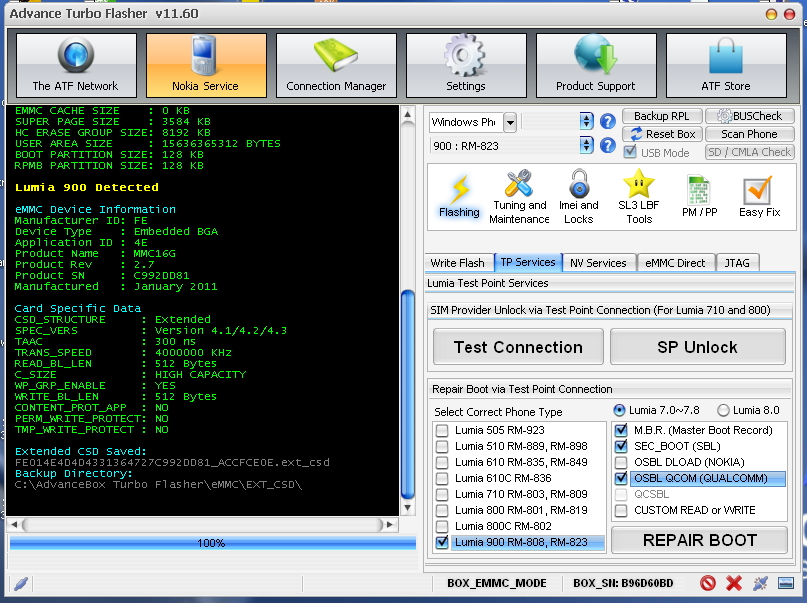The image size is (807, 603).
Task: Click REPAIR BOOT button
Action: click(699, 540)
